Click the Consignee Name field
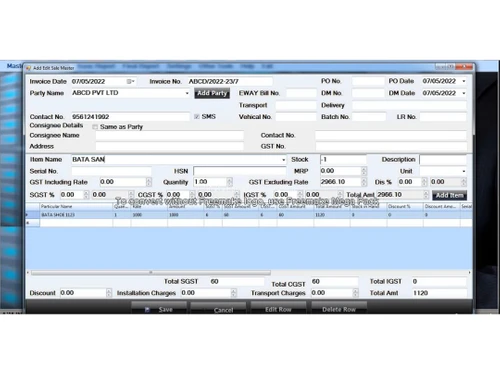Screen dimensions: 500x375 170,135
